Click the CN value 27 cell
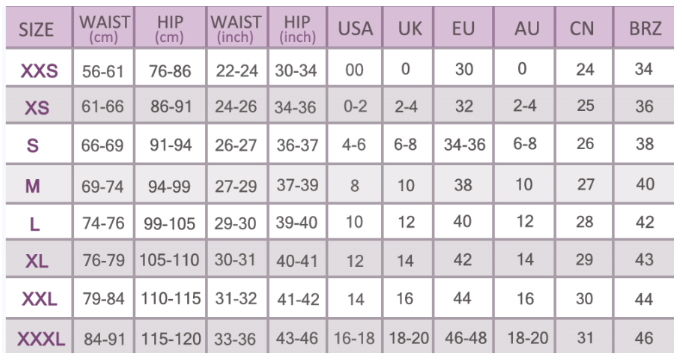Screen dimensions: 682x362 (x=584, y=184)
